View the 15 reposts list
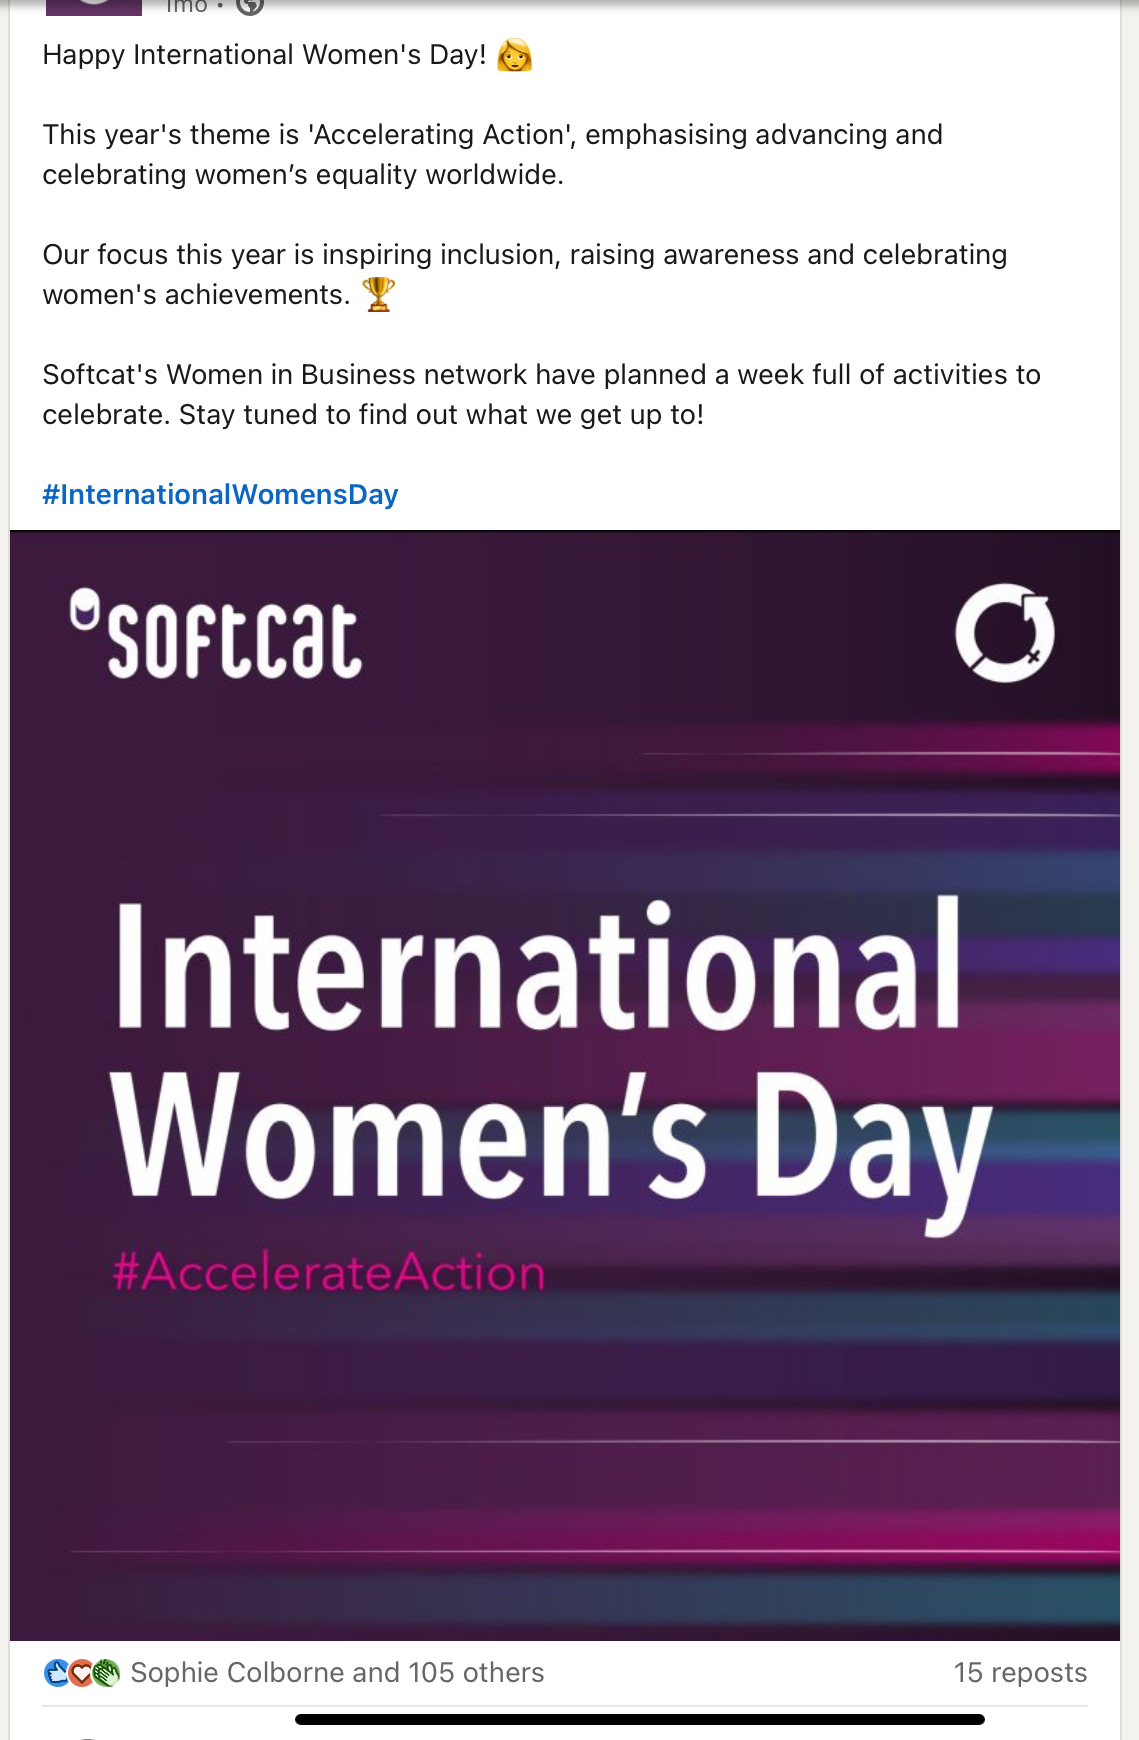 1019,1672
